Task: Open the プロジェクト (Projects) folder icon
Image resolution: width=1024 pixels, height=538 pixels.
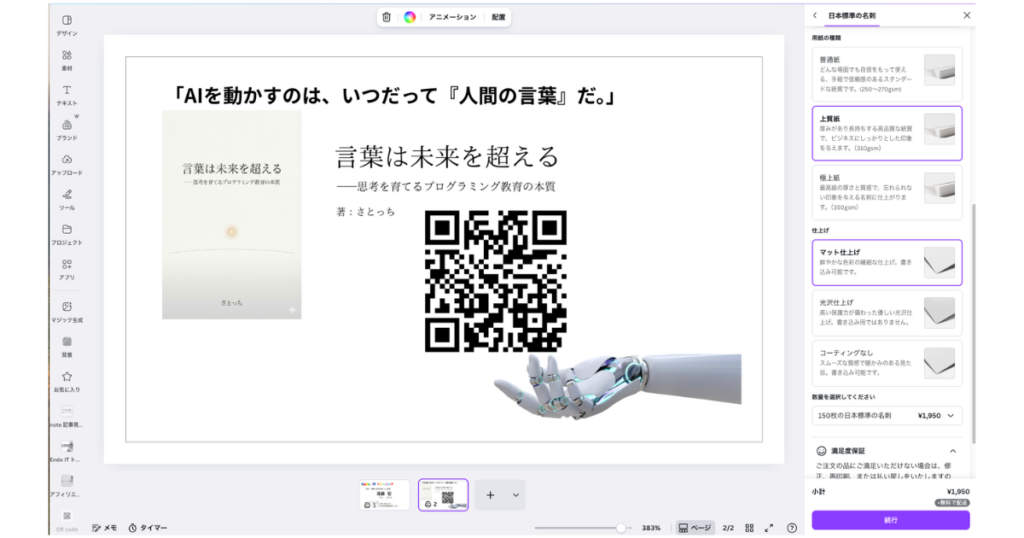Action: [x=66, y=233]
